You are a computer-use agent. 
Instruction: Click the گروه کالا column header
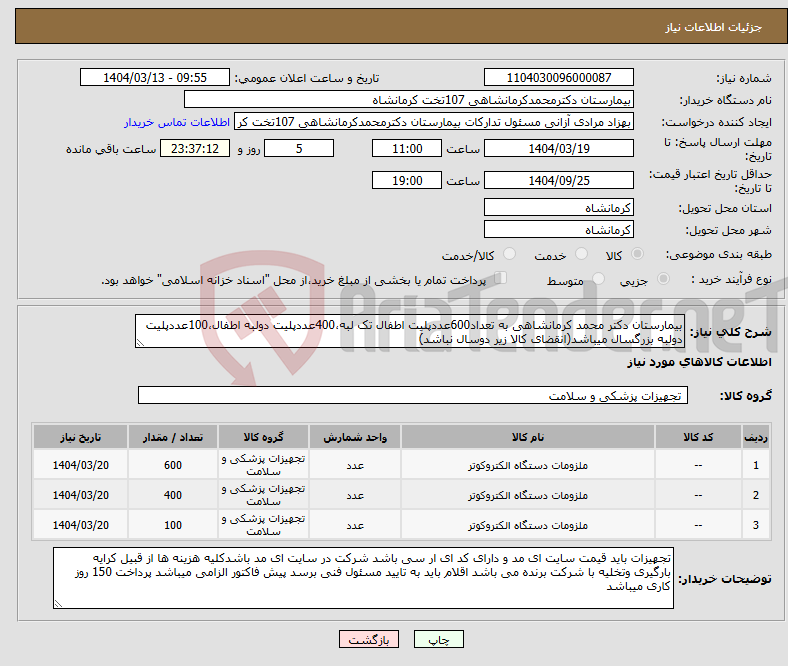[x=263, y=437]
